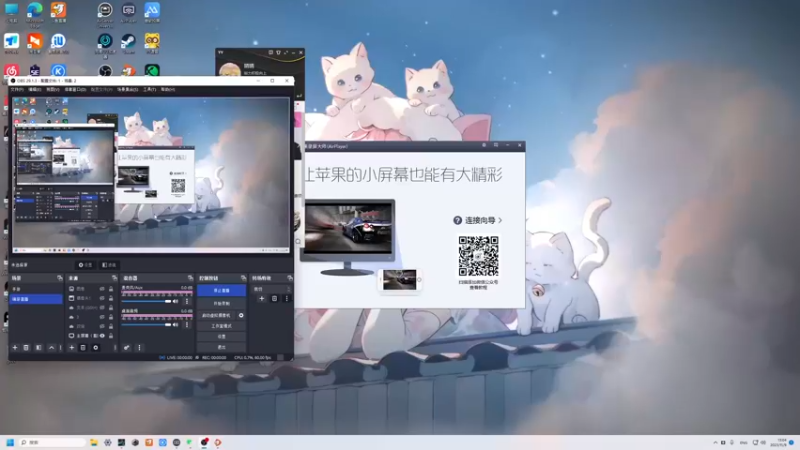Open the Steam desktop shortcut

tap(129, 41)
